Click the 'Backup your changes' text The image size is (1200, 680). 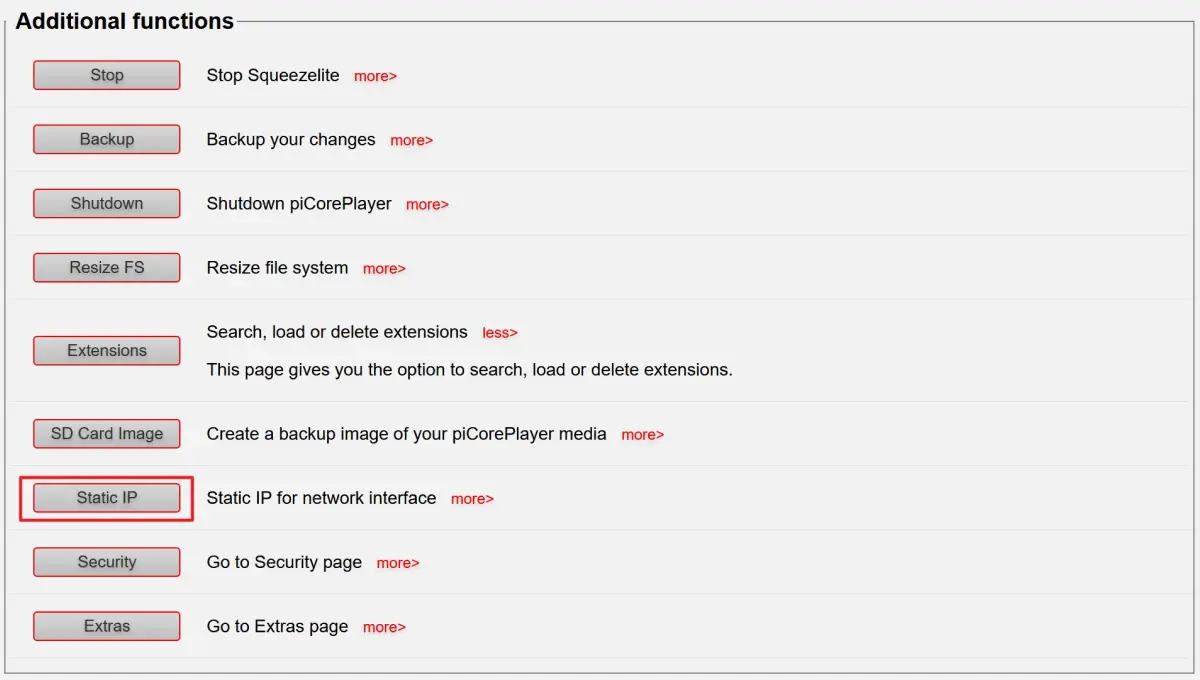tap(291, 140)
